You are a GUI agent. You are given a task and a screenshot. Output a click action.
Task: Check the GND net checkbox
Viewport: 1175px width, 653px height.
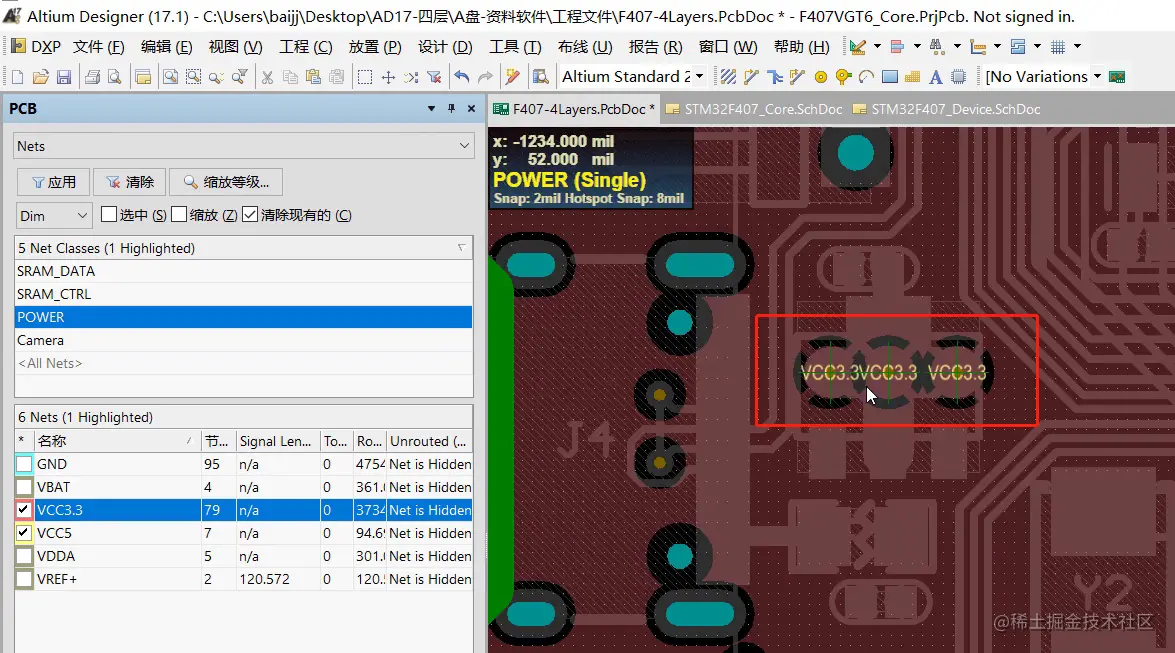click(24, 464)
